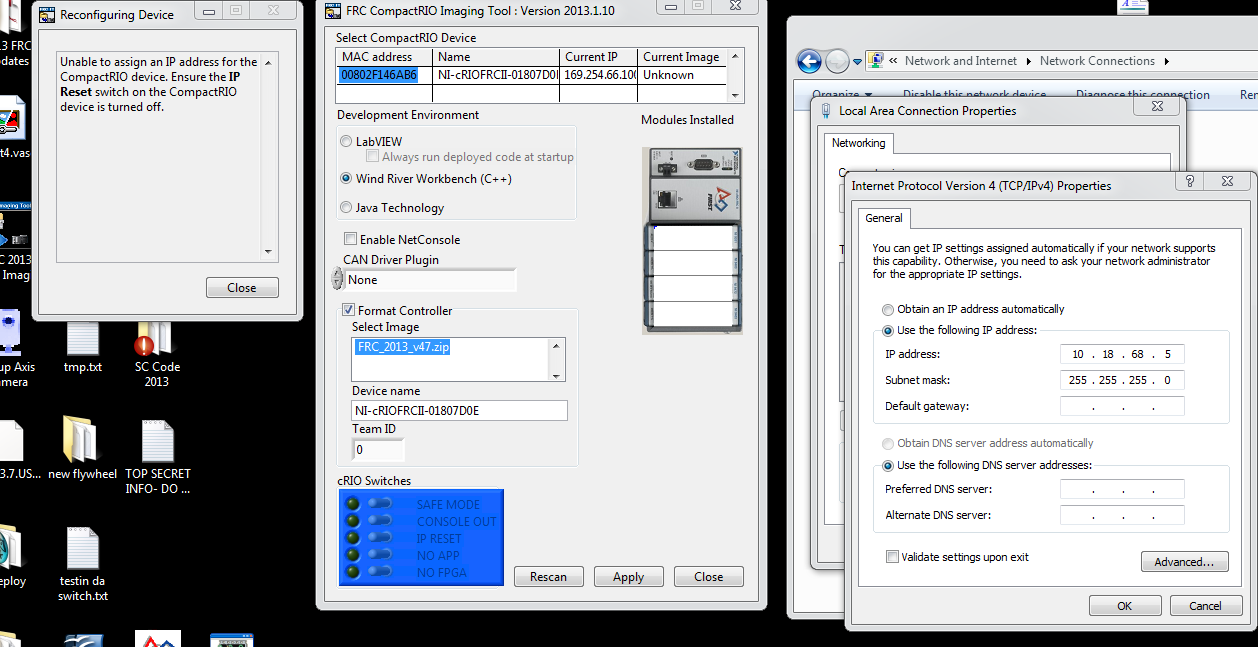Toggle the NO APP cRIO switch
The height and width of the screenshot is (647, 1258).
379,555
